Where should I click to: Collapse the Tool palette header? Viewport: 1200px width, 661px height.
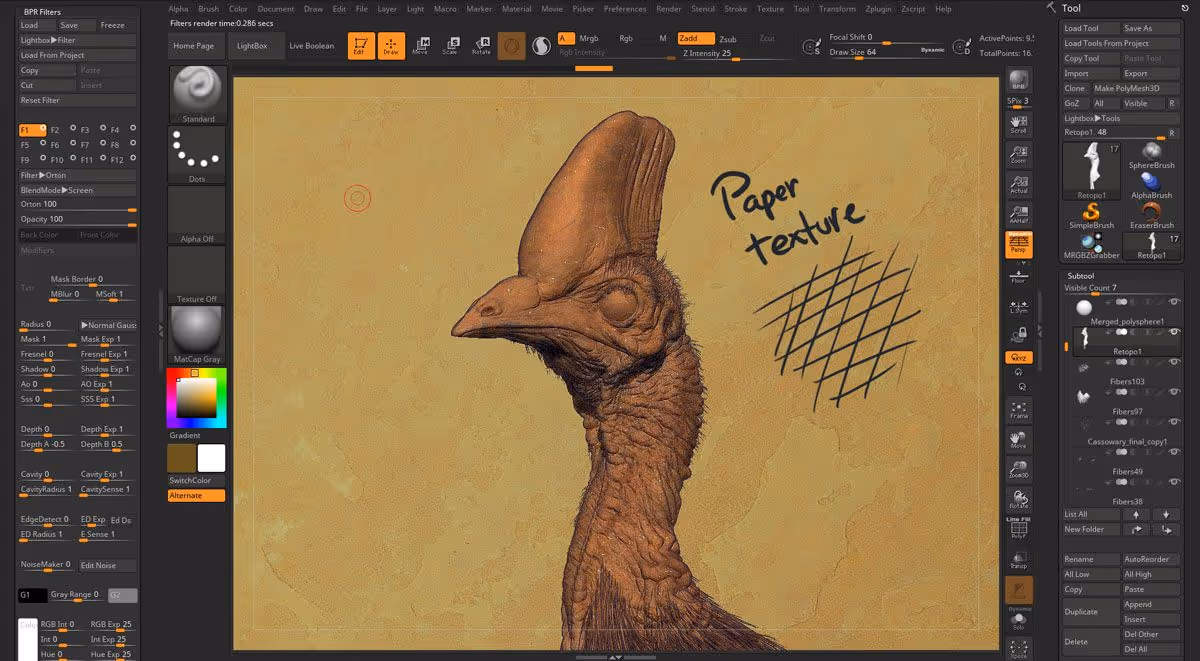(x=1071, y=8)
